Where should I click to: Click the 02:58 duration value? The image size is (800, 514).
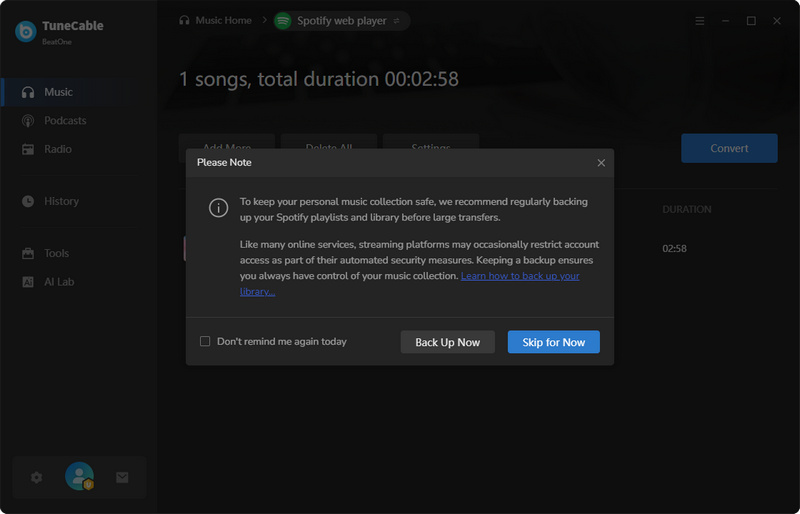click(x=674, y=249)
